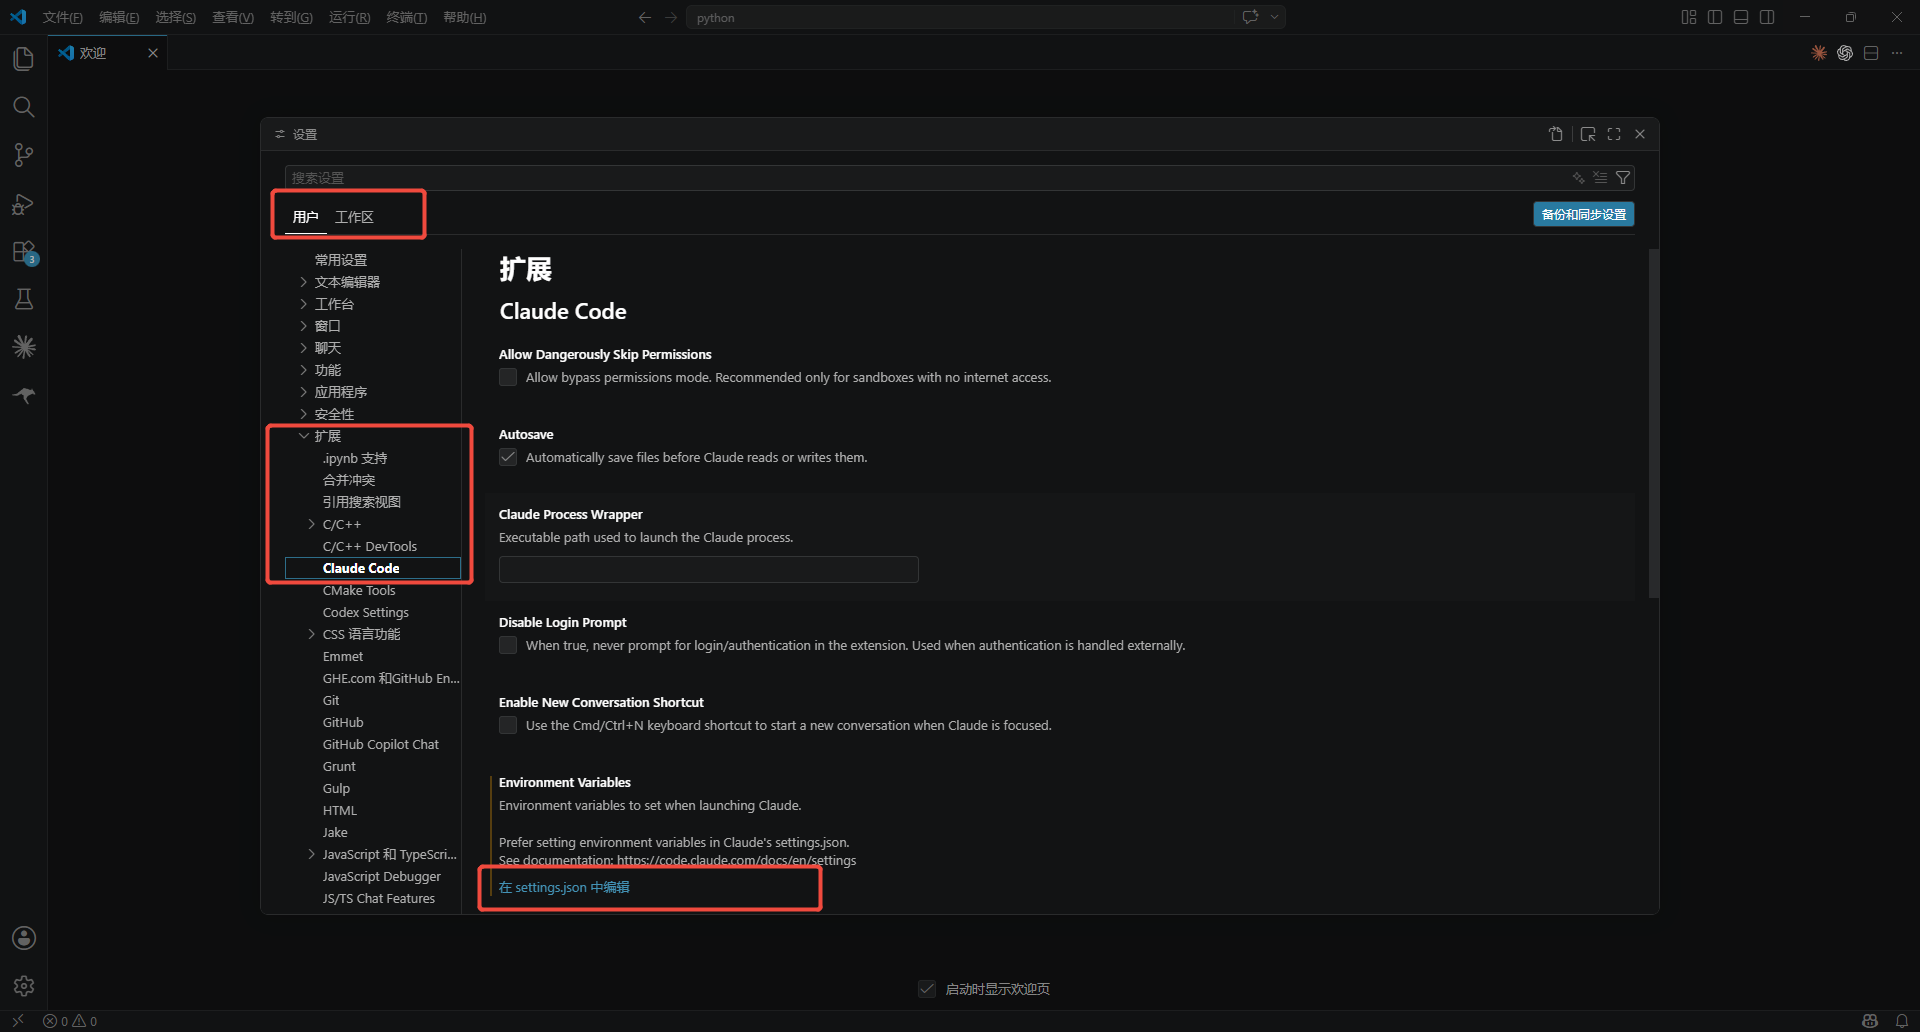
Task: Click the ChatGPT Codex icon in editor actions
Action: click(x=1845, y=53)
